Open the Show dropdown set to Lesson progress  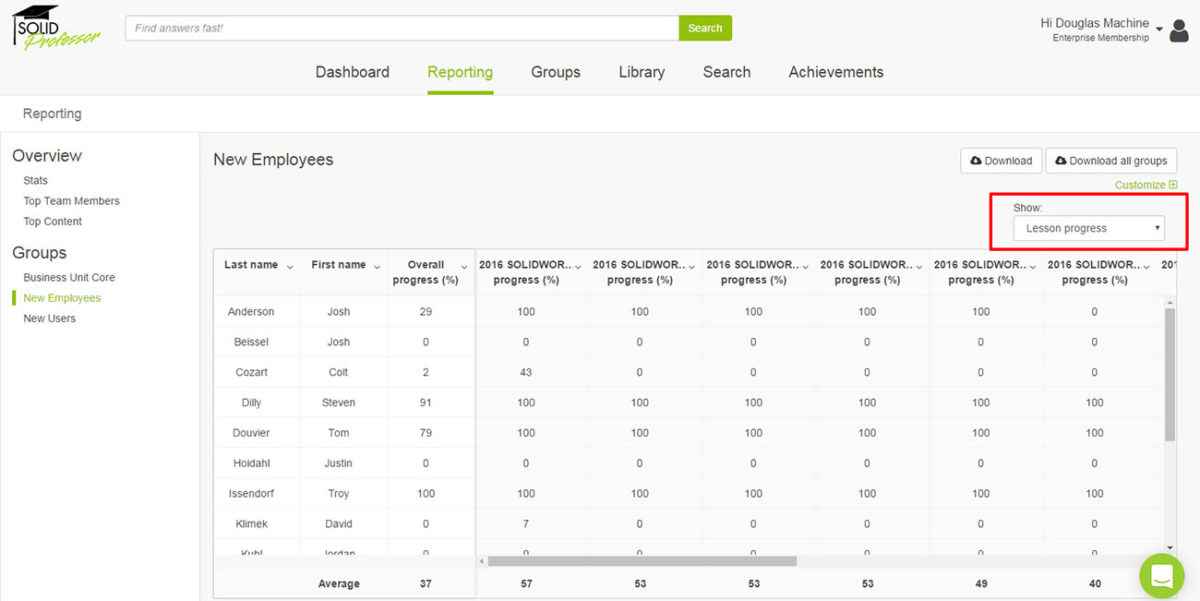(x=1086, y=227)
